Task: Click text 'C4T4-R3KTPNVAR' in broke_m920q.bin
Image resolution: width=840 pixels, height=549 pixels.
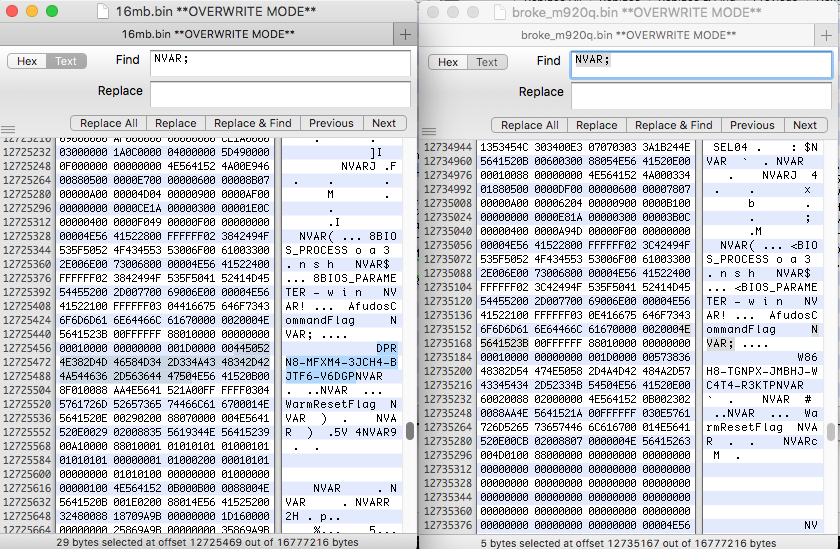Action: click(755, 385)
